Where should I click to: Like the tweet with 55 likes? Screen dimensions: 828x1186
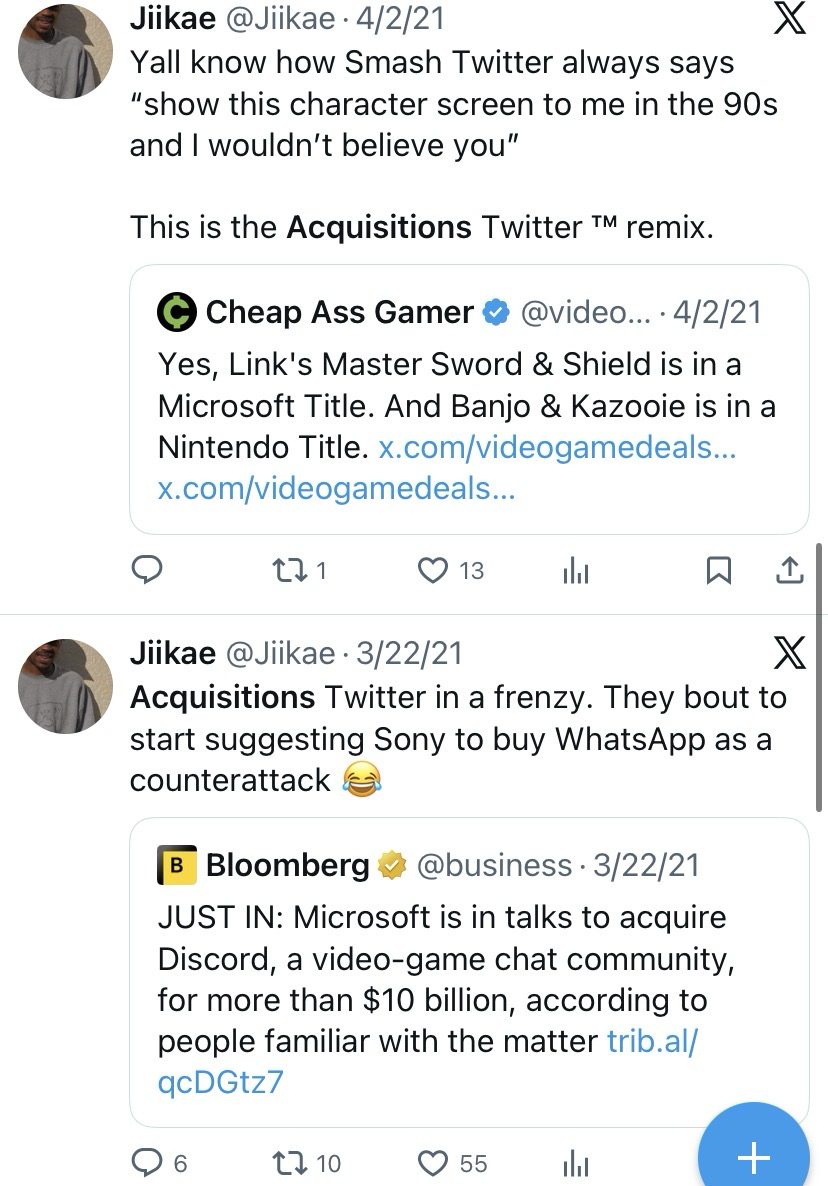click(x=433, y=1163)
